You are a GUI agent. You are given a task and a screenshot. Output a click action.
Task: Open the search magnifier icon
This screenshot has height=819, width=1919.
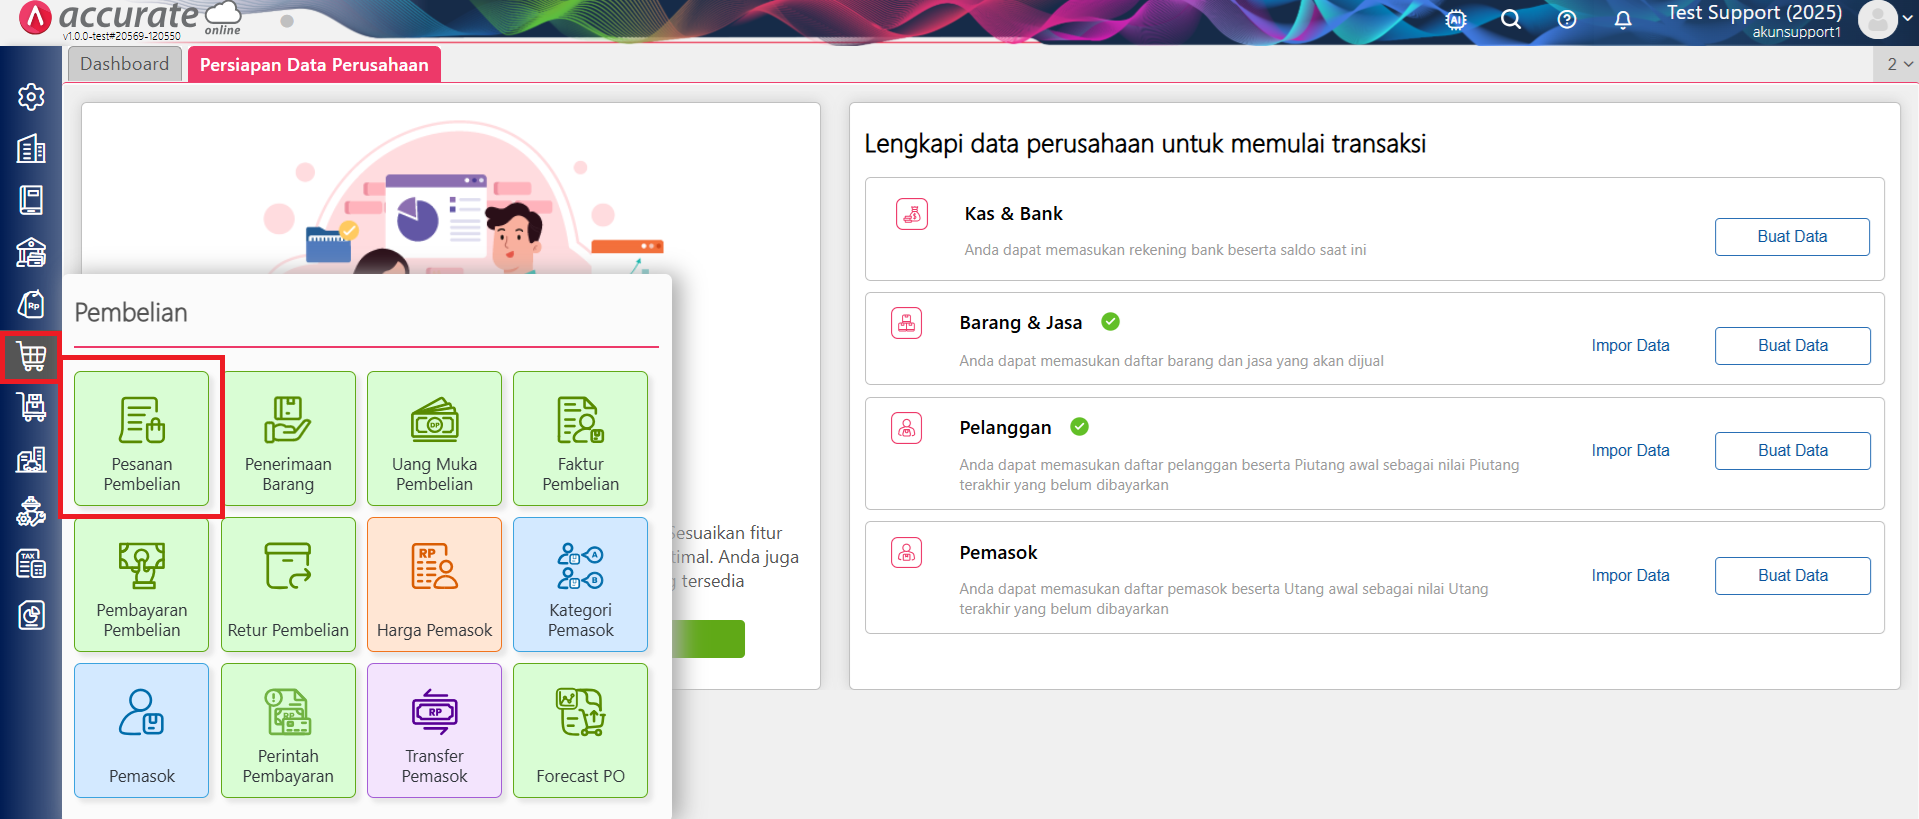(x=1511, y=20)
